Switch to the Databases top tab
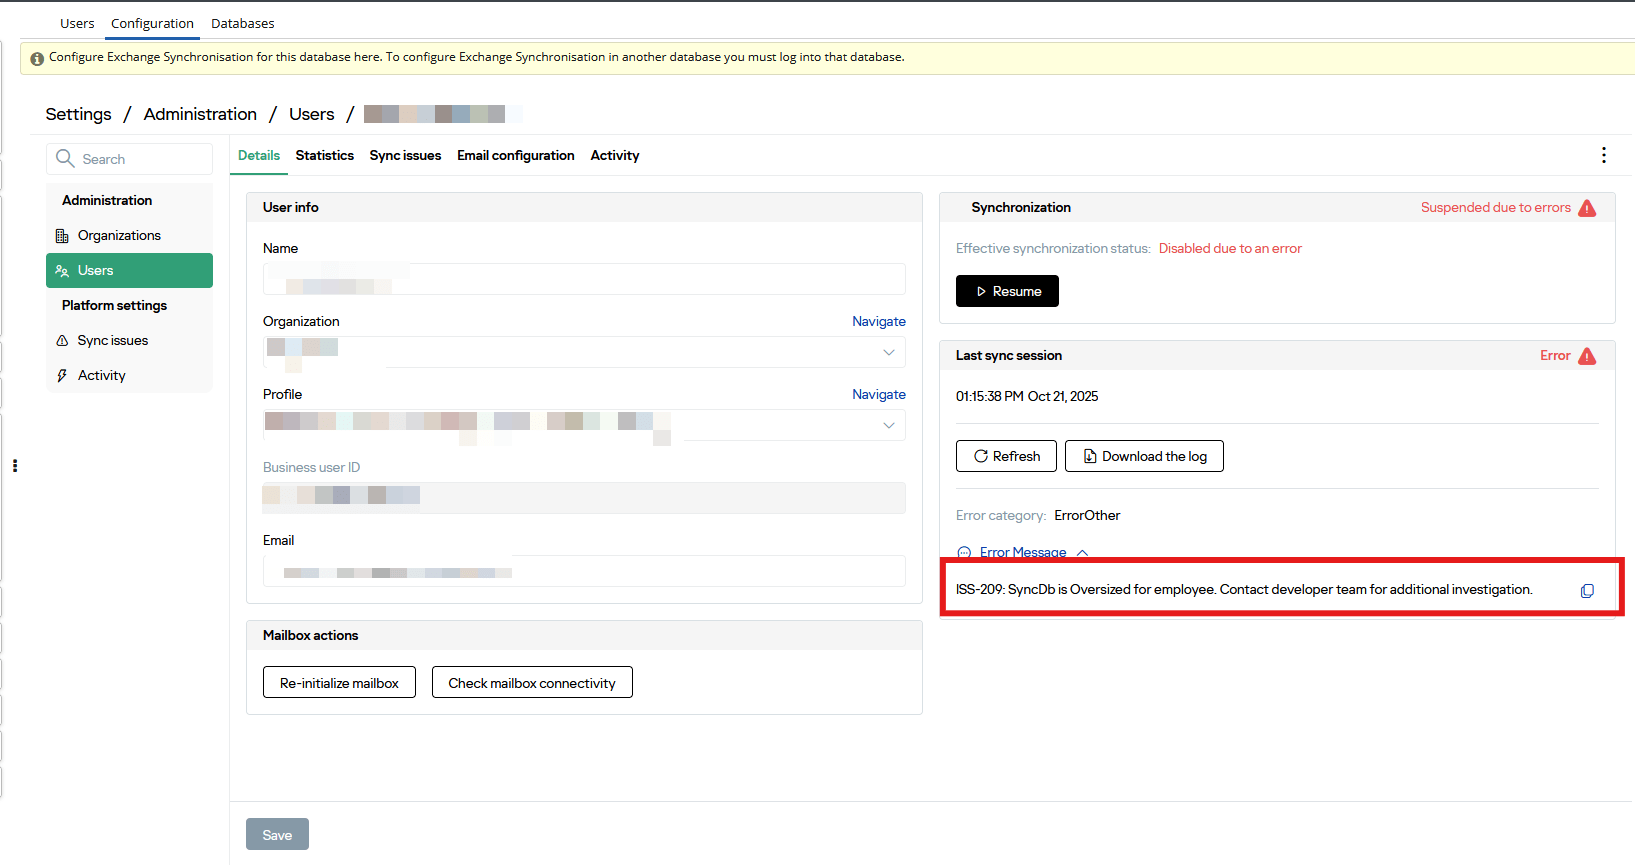Screen dimensions: 1635x865 click(242, 23)
